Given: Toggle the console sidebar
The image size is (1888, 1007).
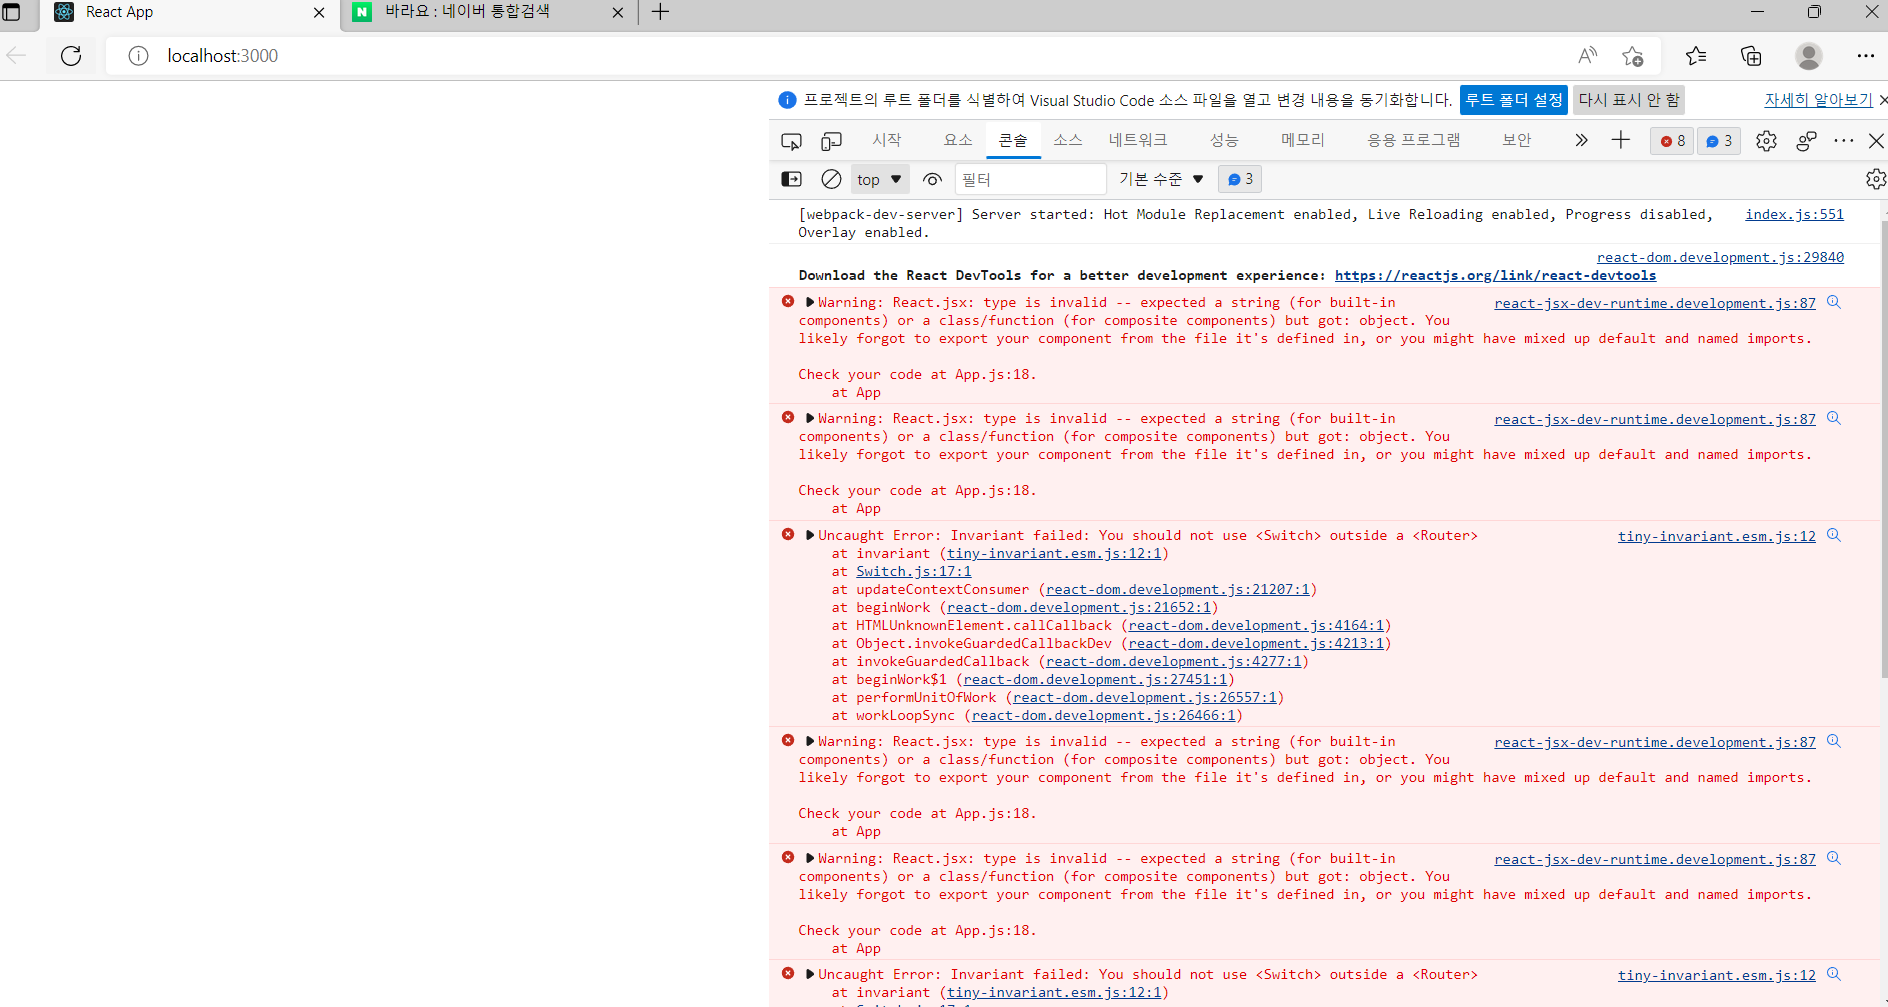Looking at the screenshot, I should 791,179.
